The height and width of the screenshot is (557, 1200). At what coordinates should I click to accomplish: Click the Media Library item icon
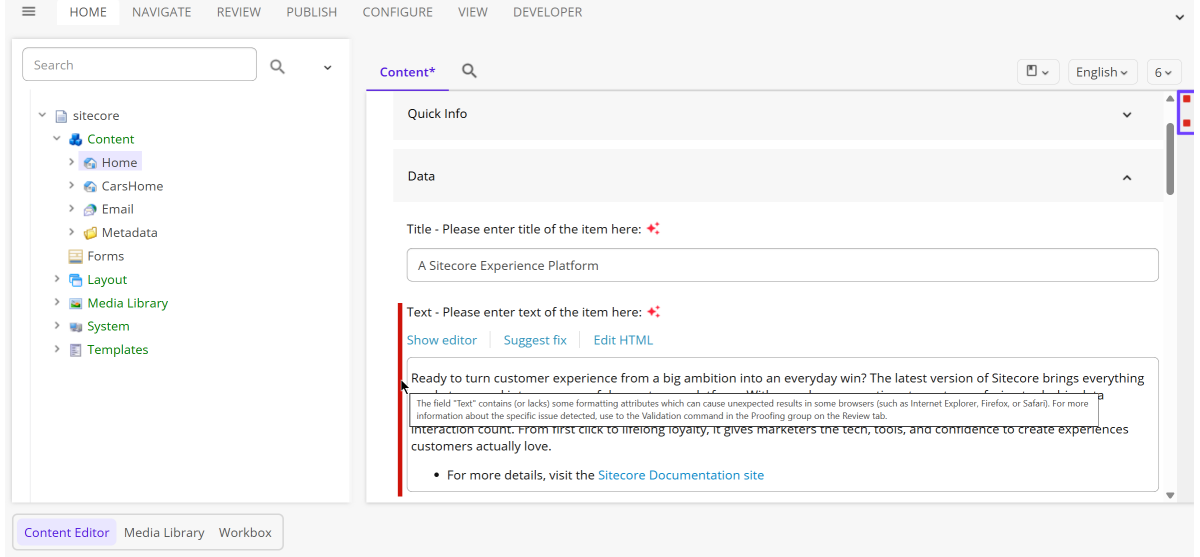coord(76,303)
